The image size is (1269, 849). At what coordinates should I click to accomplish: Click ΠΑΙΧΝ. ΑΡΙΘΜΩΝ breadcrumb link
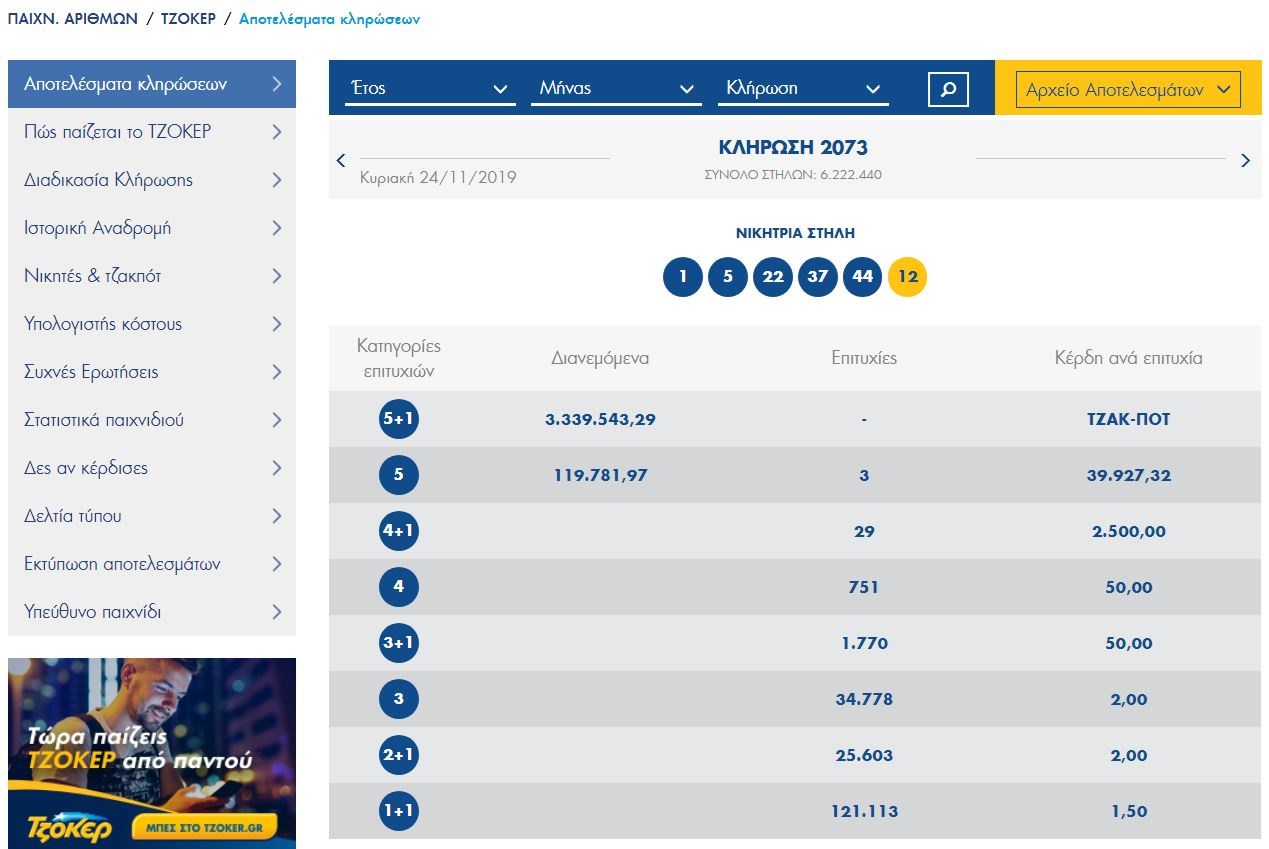coord(72,19)
